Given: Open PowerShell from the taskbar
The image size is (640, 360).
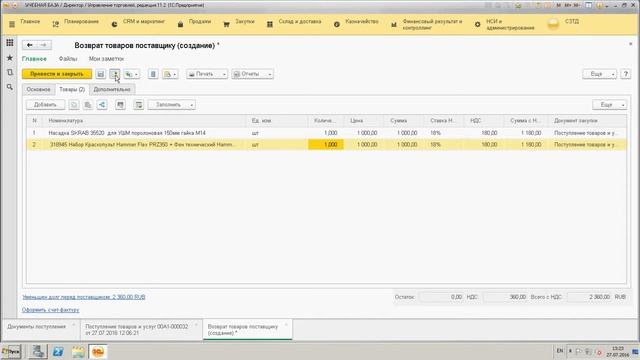Looking at the screenshot, I should 58,351.
